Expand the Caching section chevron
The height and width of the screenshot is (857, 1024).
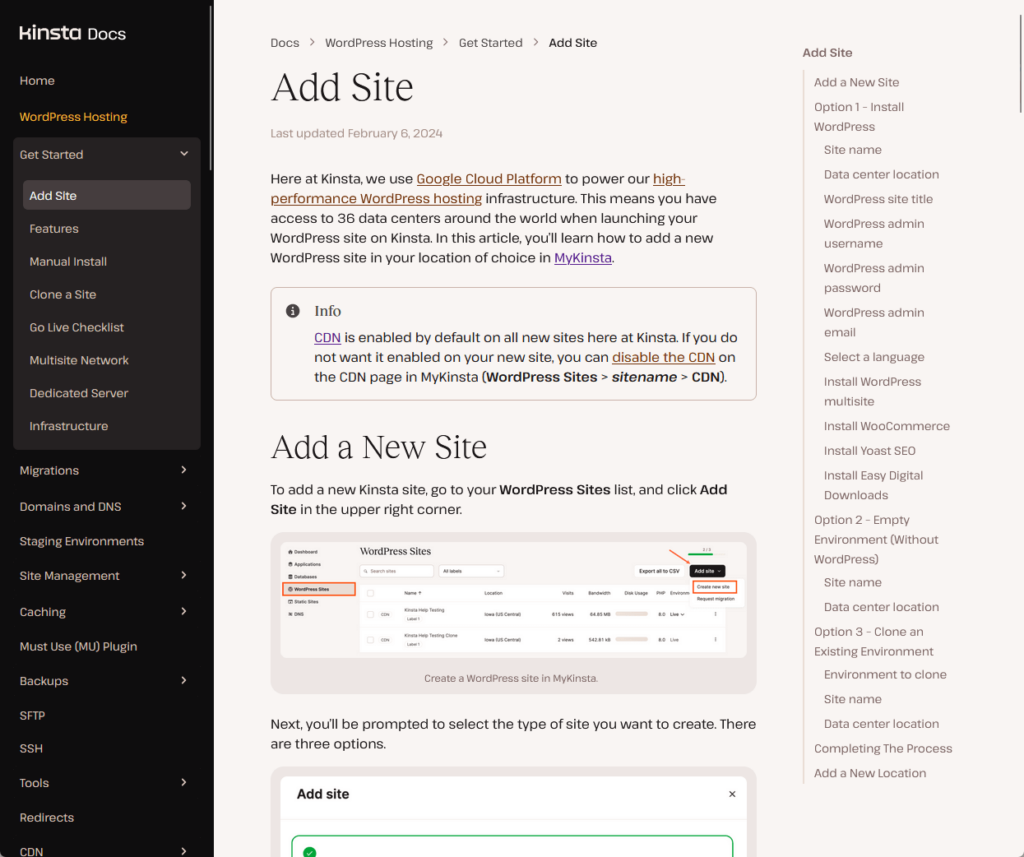184,611
